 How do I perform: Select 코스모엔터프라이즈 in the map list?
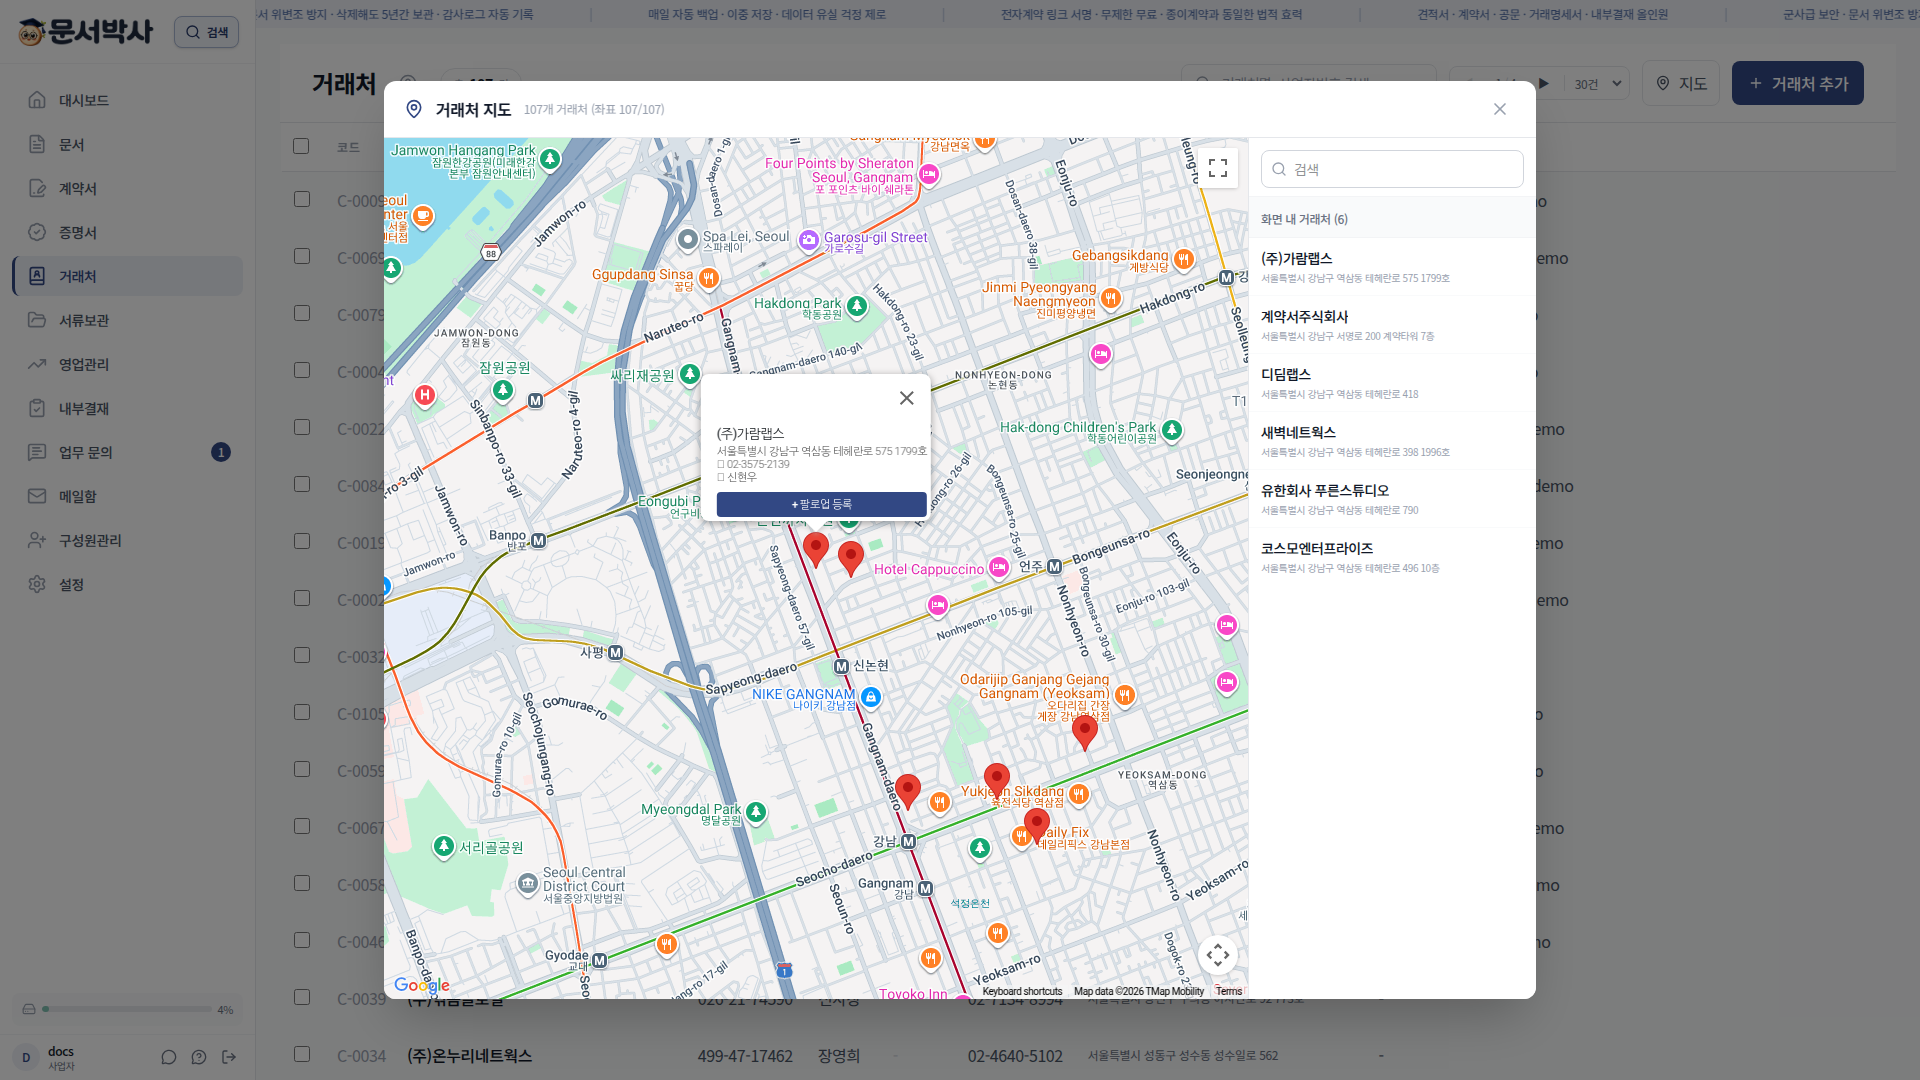(x=1392, y=557)
